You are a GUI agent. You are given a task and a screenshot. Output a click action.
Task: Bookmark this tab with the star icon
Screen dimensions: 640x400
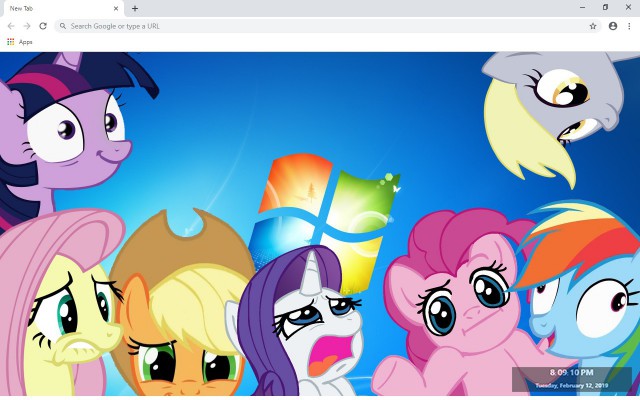tap(593, 26)
